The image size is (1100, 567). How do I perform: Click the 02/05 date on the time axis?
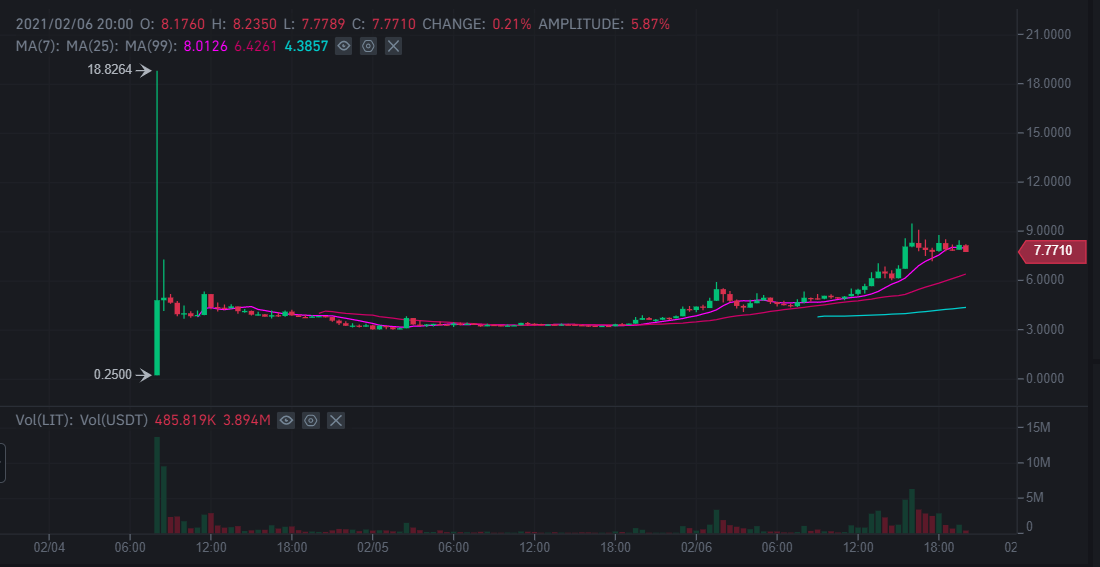pyautogui.click(x=373, y=545)
